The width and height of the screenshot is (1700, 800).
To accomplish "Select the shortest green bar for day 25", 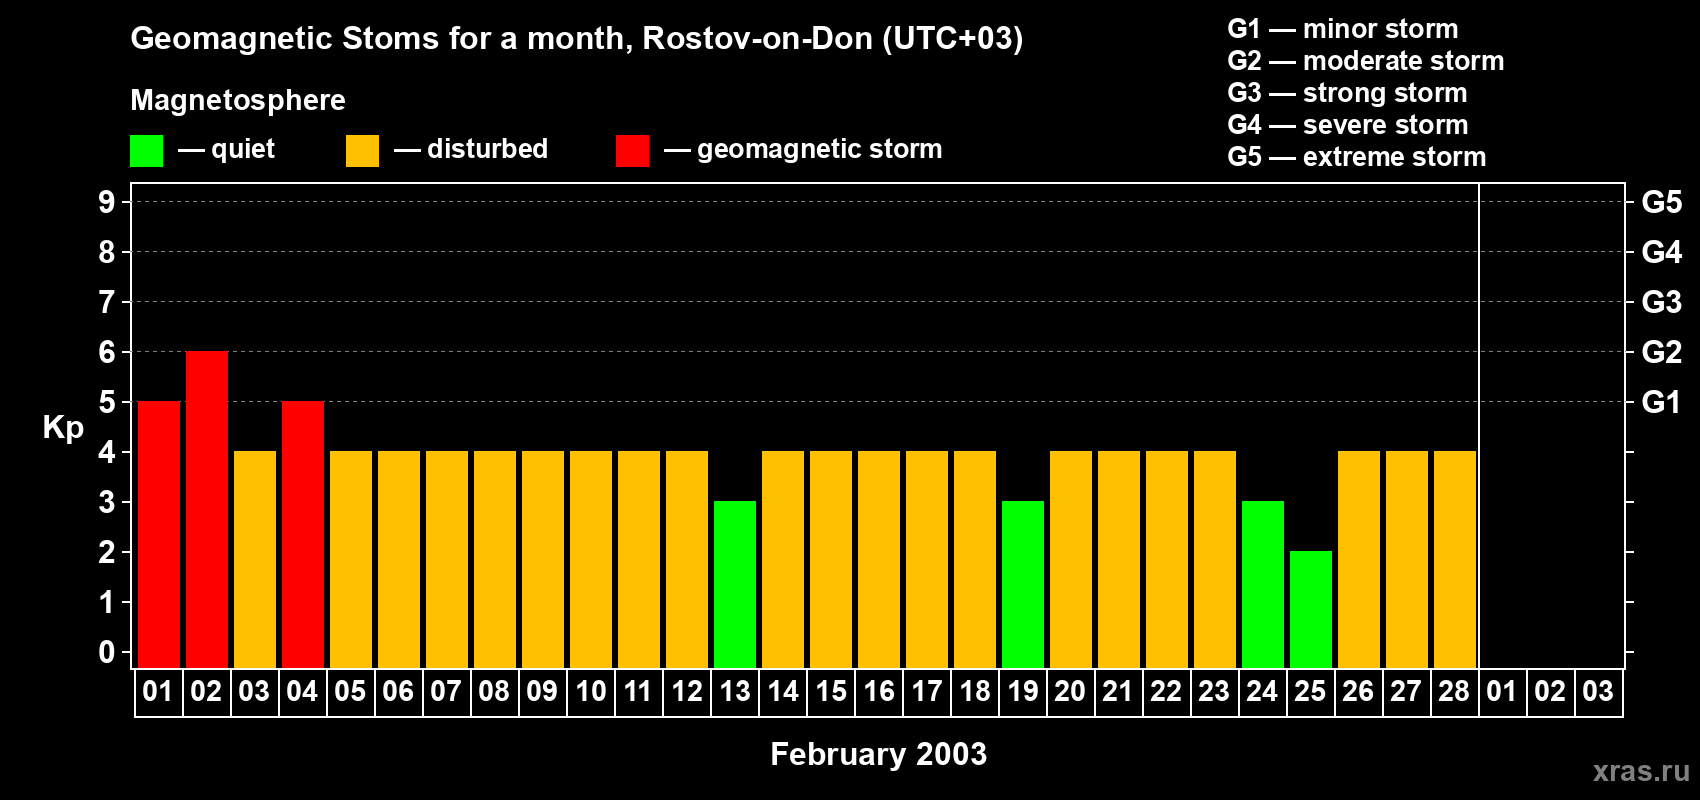I will [x=1311, y=609].
